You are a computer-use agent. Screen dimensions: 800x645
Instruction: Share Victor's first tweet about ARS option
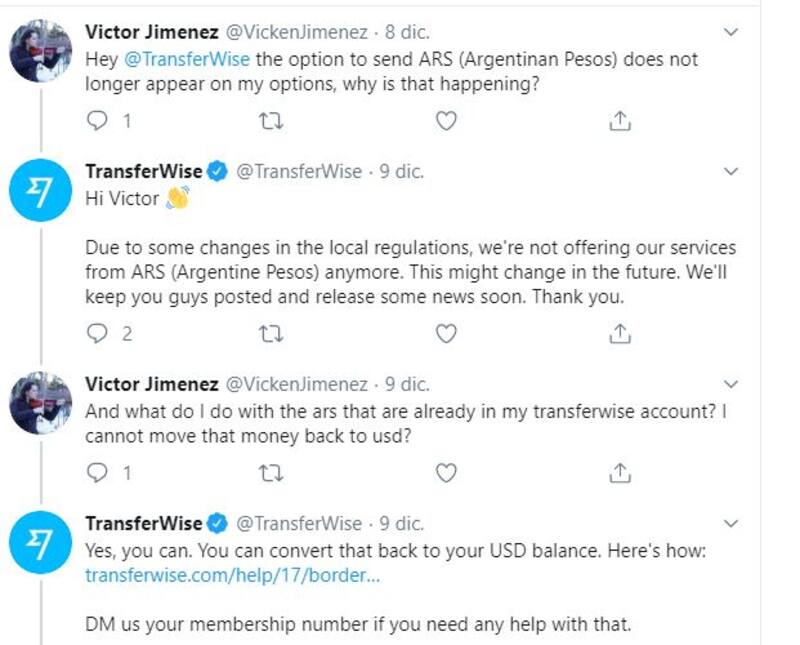[x=620, y=121]
